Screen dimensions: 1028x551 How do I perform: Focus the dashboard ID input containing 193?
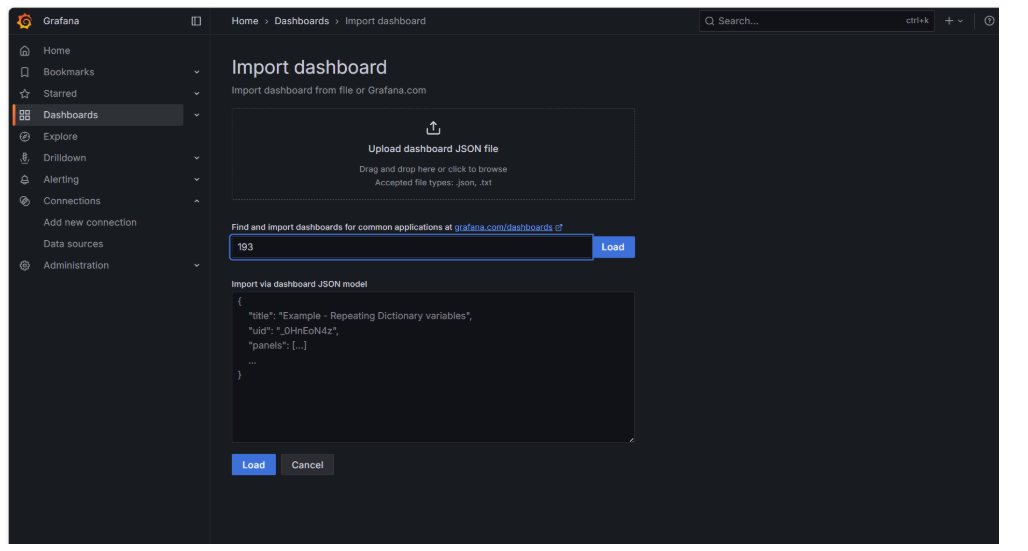point(412,247)
